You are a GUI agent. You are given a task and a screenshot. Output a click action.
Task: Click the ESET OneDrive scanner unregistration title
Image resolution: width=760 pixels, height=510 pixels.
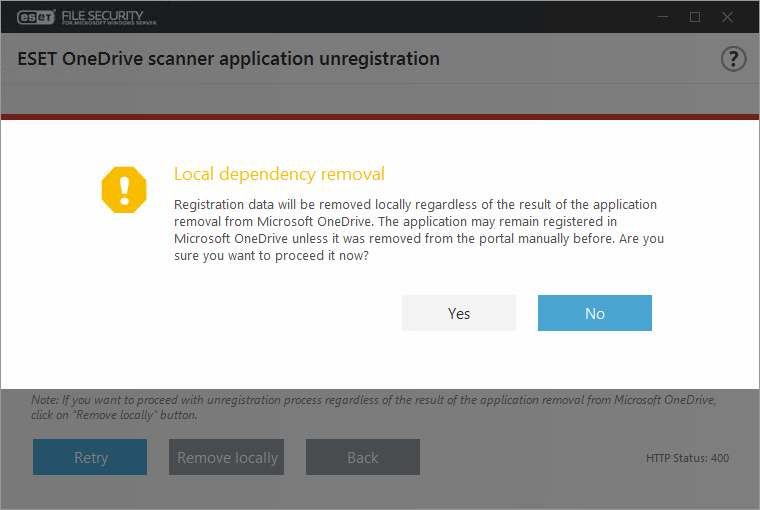(229, 59)
